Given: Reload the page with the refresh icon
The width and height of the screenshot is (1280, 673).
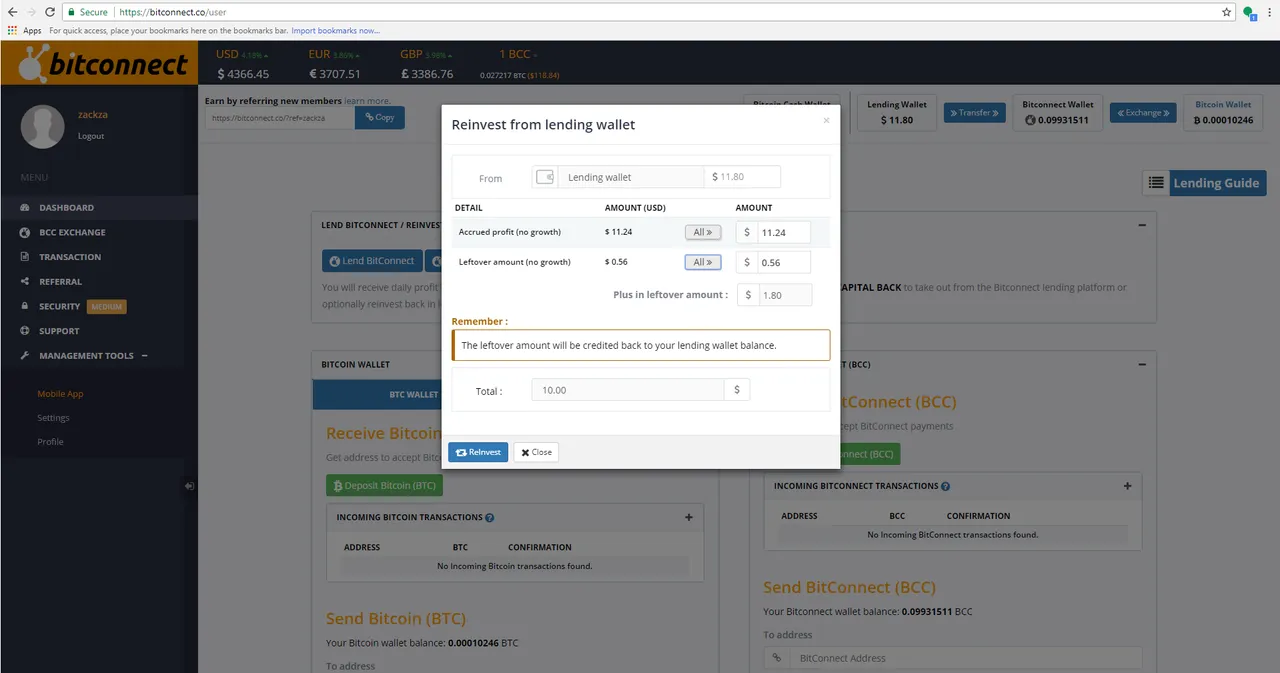Looking at the screenshot, I should pos(48,12).
